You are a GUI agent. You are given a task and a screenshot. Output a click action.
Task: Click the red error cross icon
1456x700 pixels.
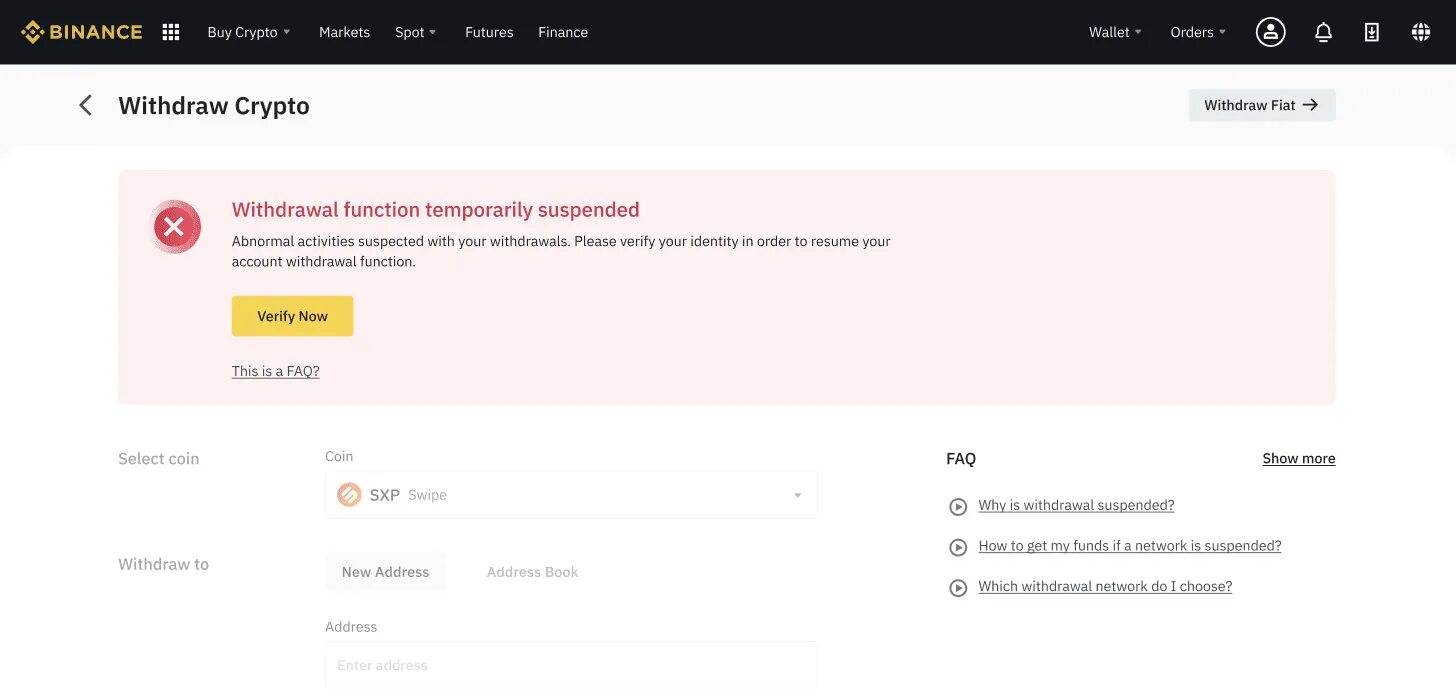(174, 227)
